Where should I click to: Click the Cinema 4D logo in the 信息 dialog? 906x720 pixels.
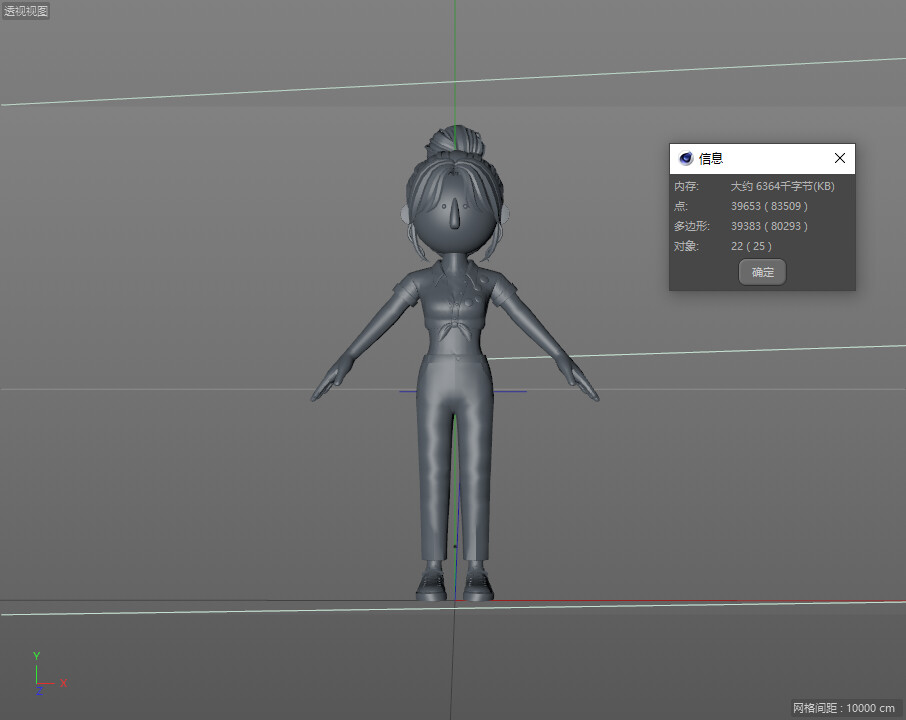pos(686,158)
